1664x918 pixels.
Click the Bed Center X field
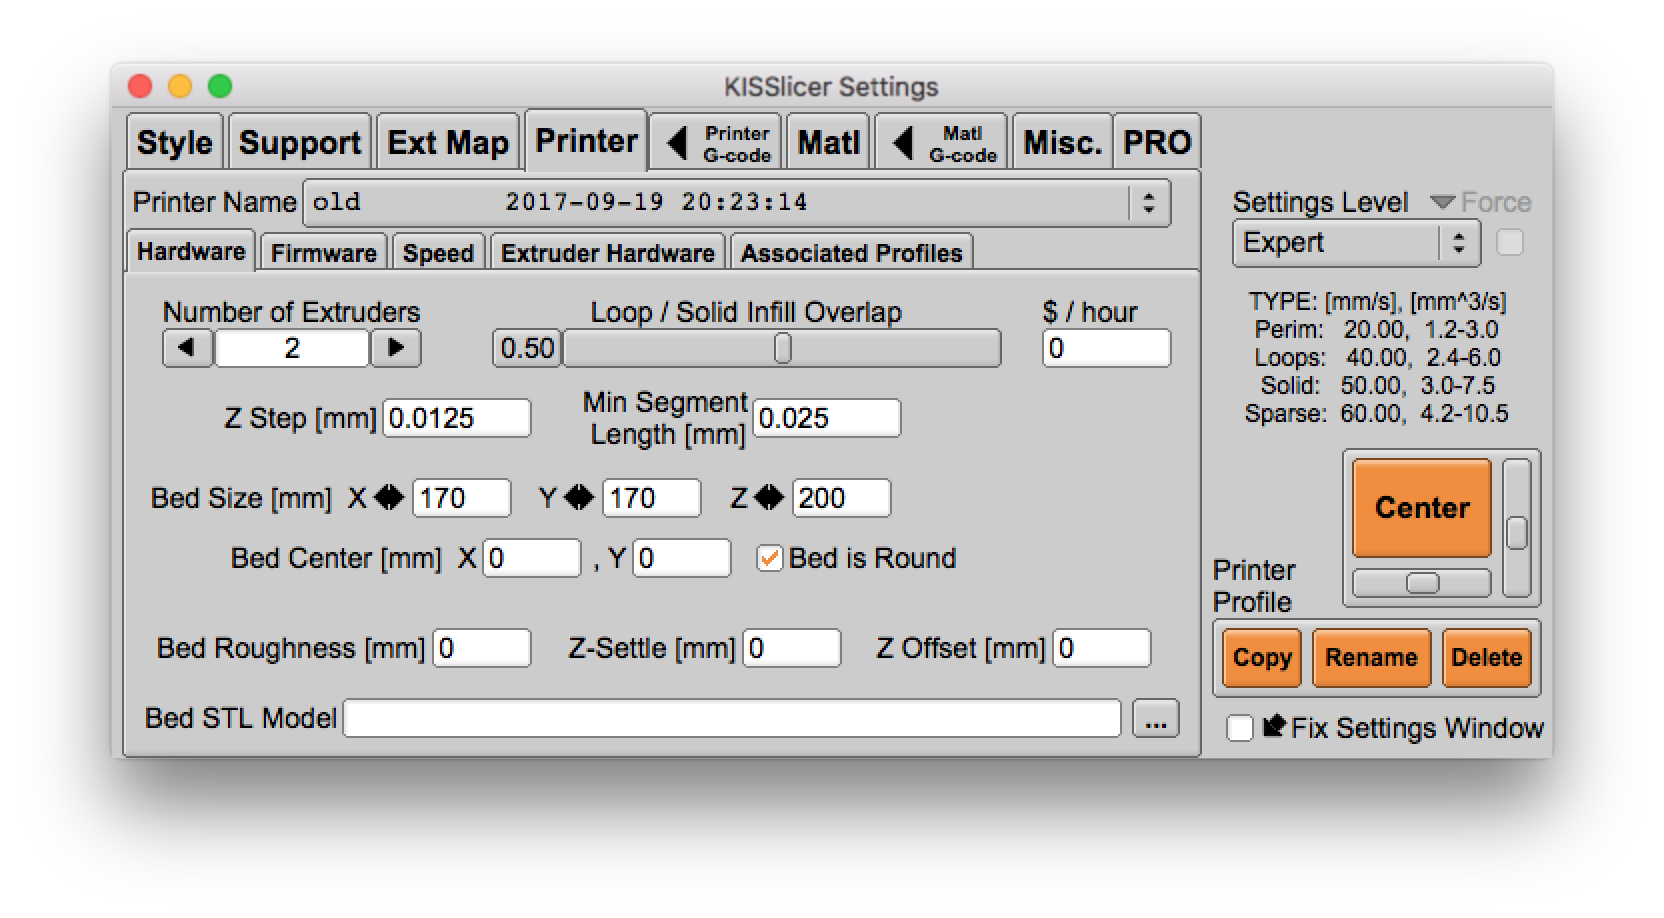click(532, 558)
